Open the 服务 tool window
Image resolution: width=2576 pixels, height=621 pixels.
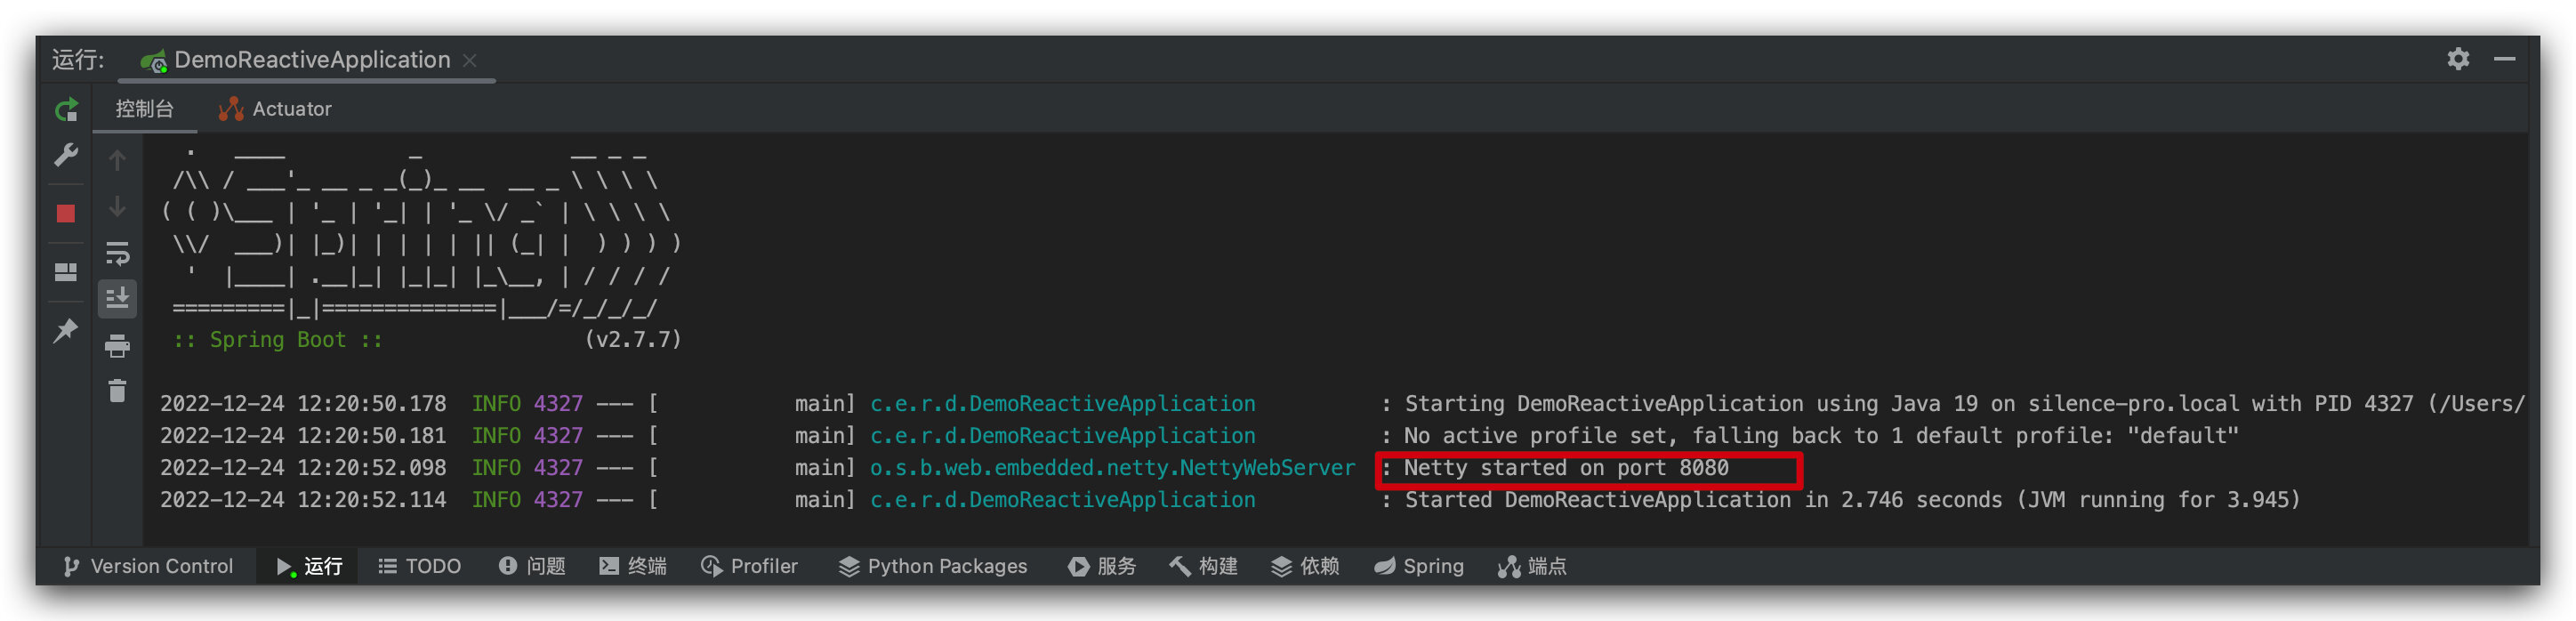click(x=1102, y=566)
